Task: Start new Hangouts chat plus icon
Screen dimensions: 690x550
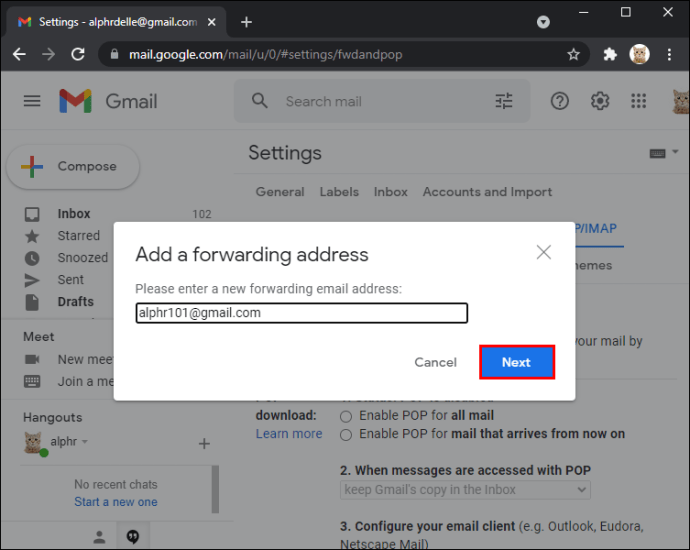Action: 204,444
